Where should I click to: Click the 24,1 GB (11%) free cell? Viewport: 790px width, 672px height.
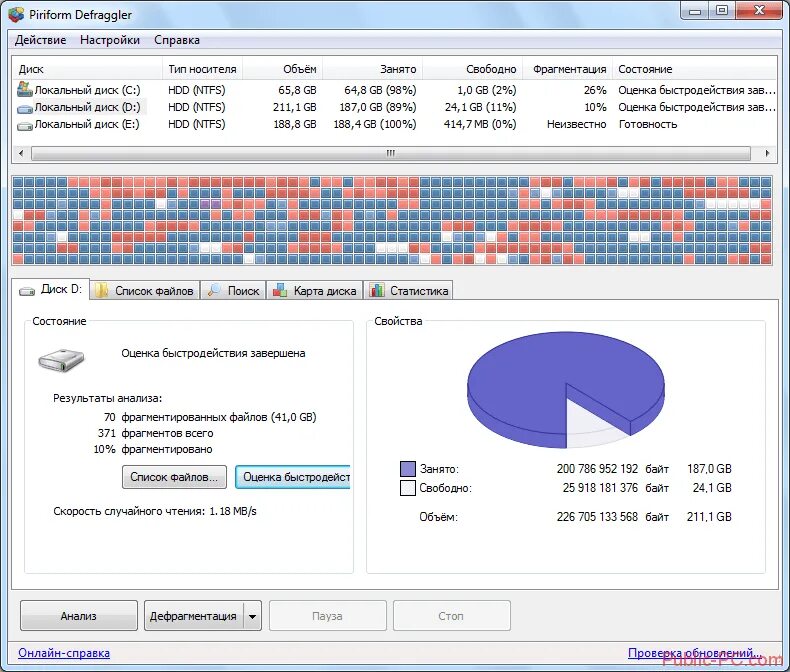tap(481, 107)
